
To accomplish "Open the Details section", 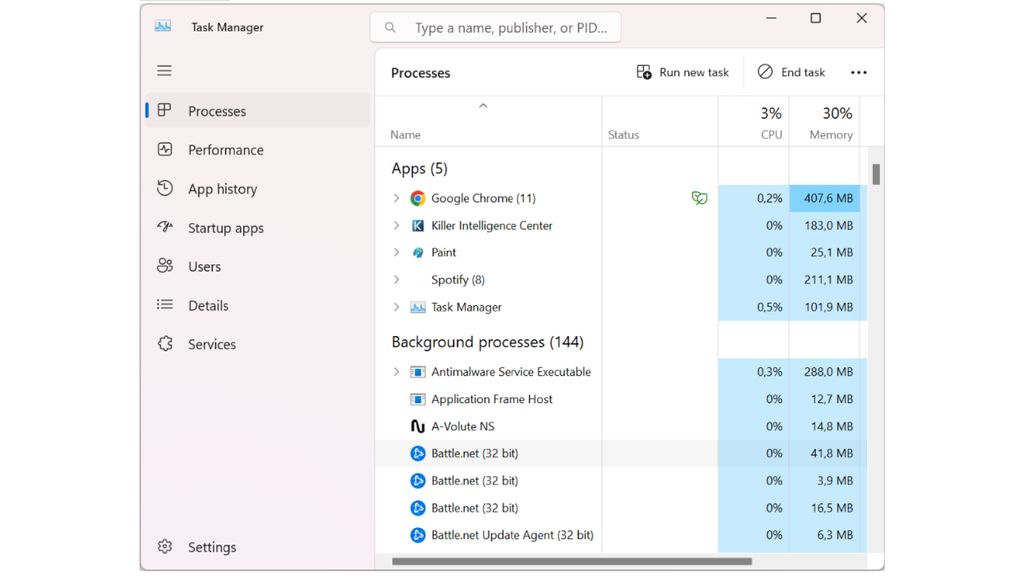I will point(208,305).
